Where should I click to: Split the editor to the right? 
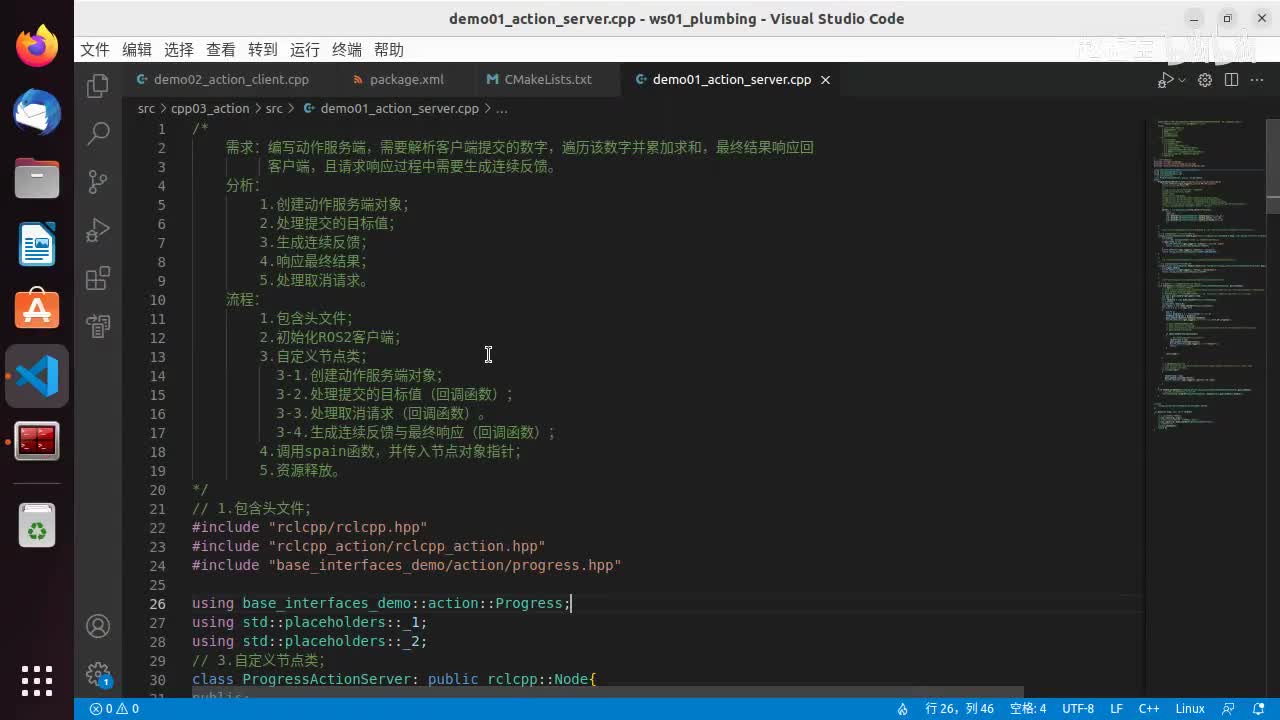click(x=1231, y=80)
